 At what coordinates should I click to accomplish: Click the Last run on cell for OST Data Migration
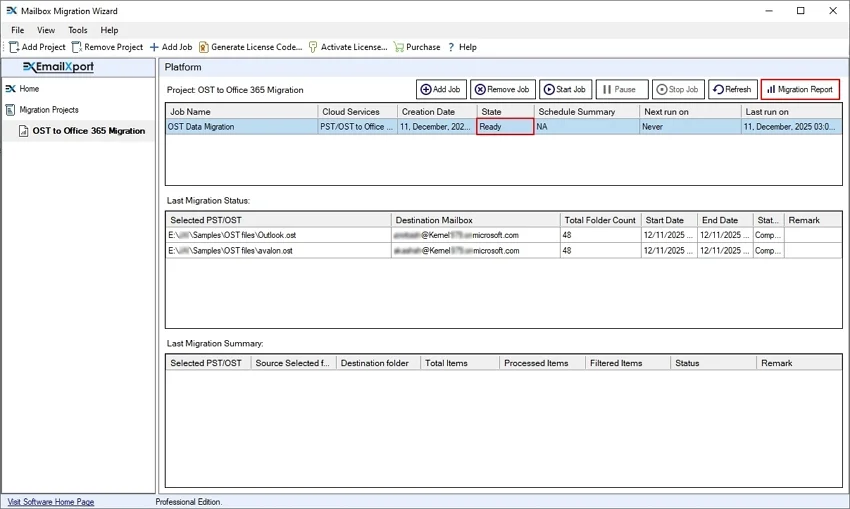coord(791,127)
